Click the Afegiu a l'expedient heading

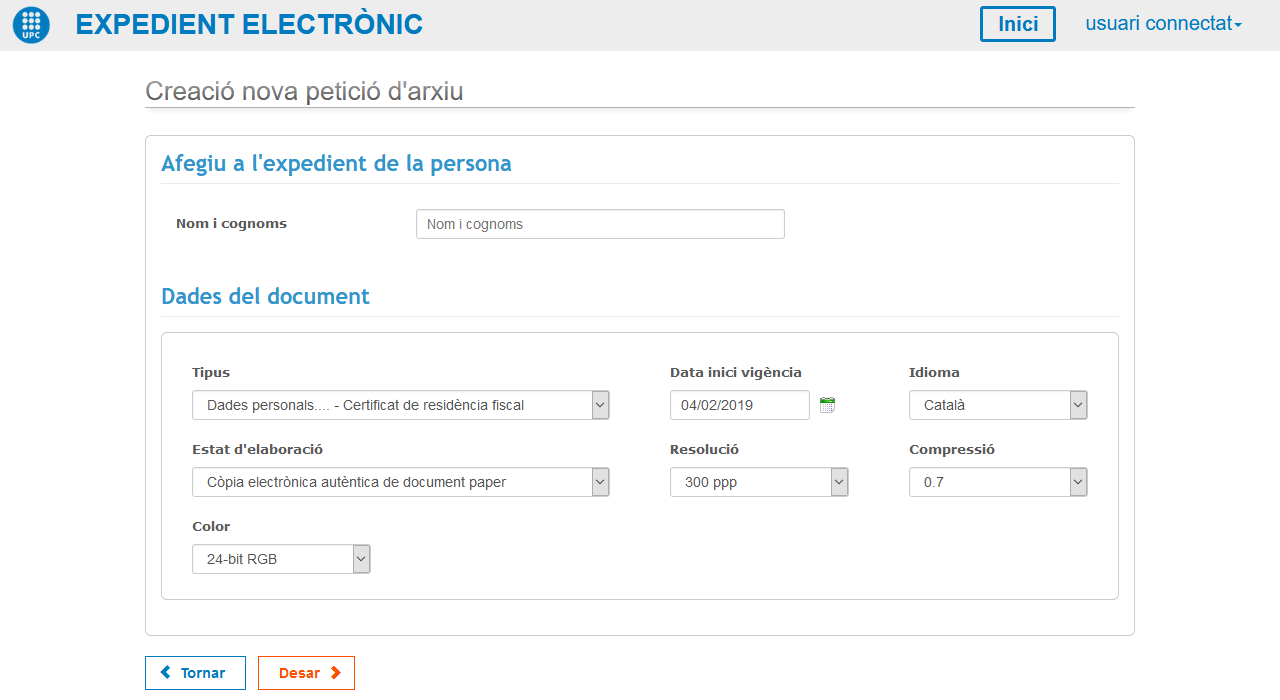(x=336, y=164)
